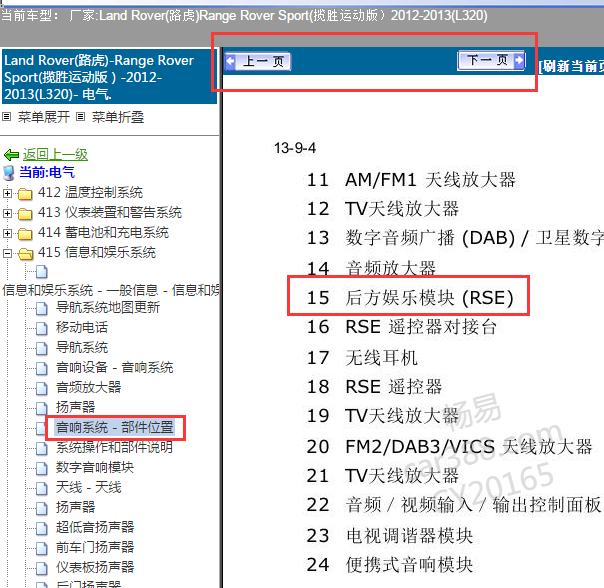Viewport: 604px width, 588px height.
Task: Click the 返回上一级 back link
Action: pos(55,155)
